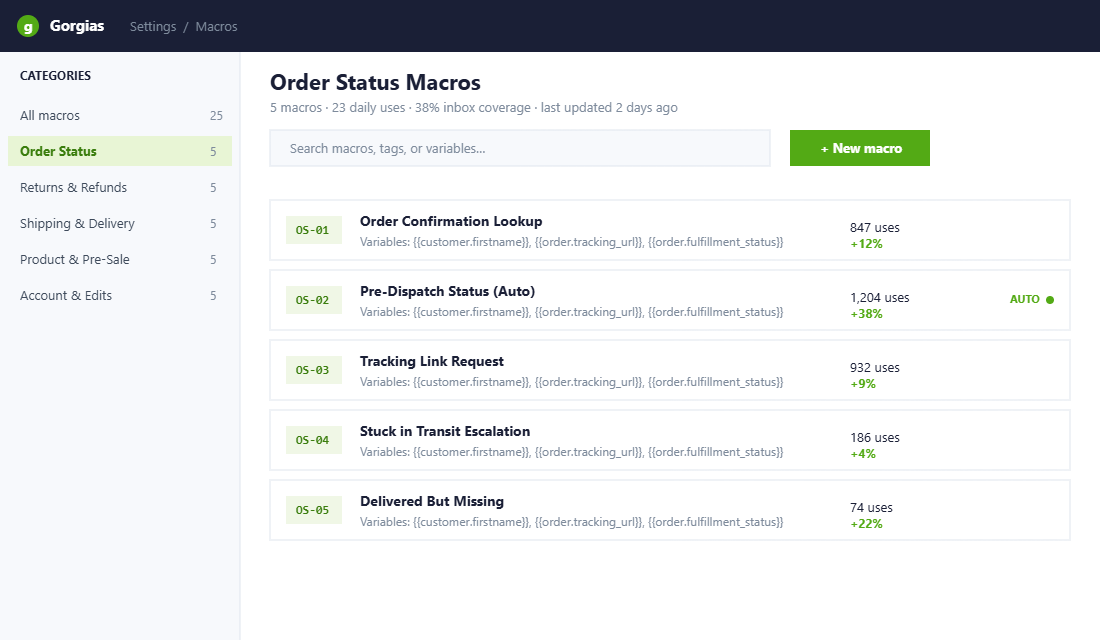
Task: Click the variables line under Tracking Link Request
Action: coord(571,382)
